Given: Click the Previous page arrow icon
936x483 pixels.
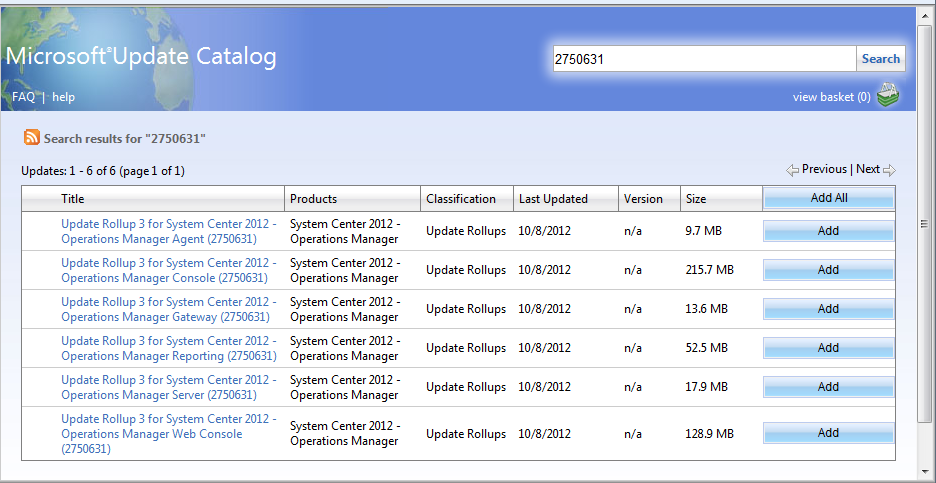Looking at the screenshot, I should click(x=792, y=170).
